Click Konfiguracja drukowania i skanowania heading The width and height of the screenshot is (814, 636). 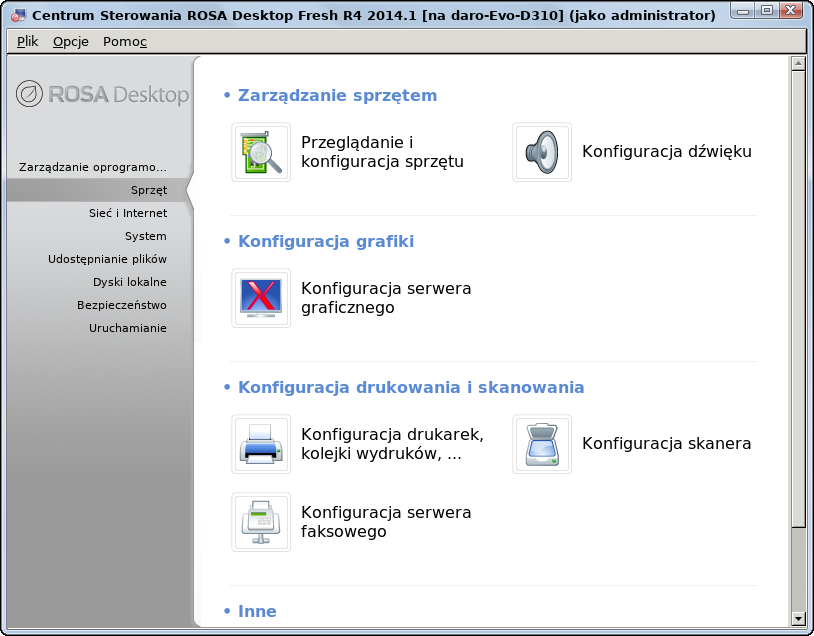coord(411,387)
